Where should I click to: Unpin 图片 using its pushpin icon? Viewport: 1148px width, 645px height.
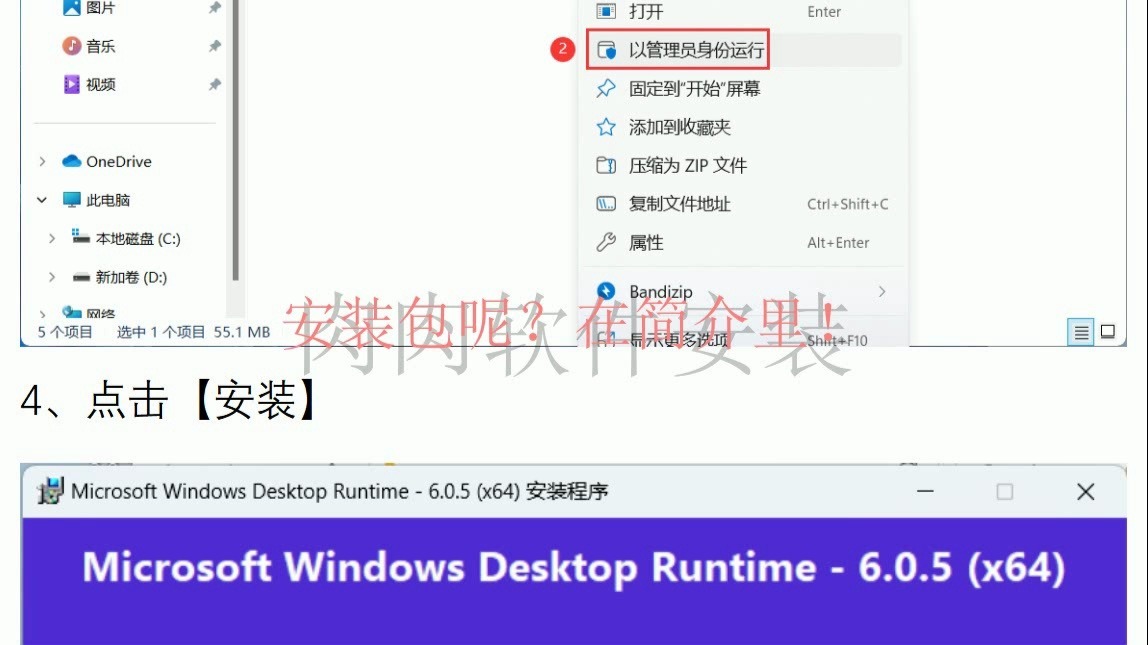213,7
